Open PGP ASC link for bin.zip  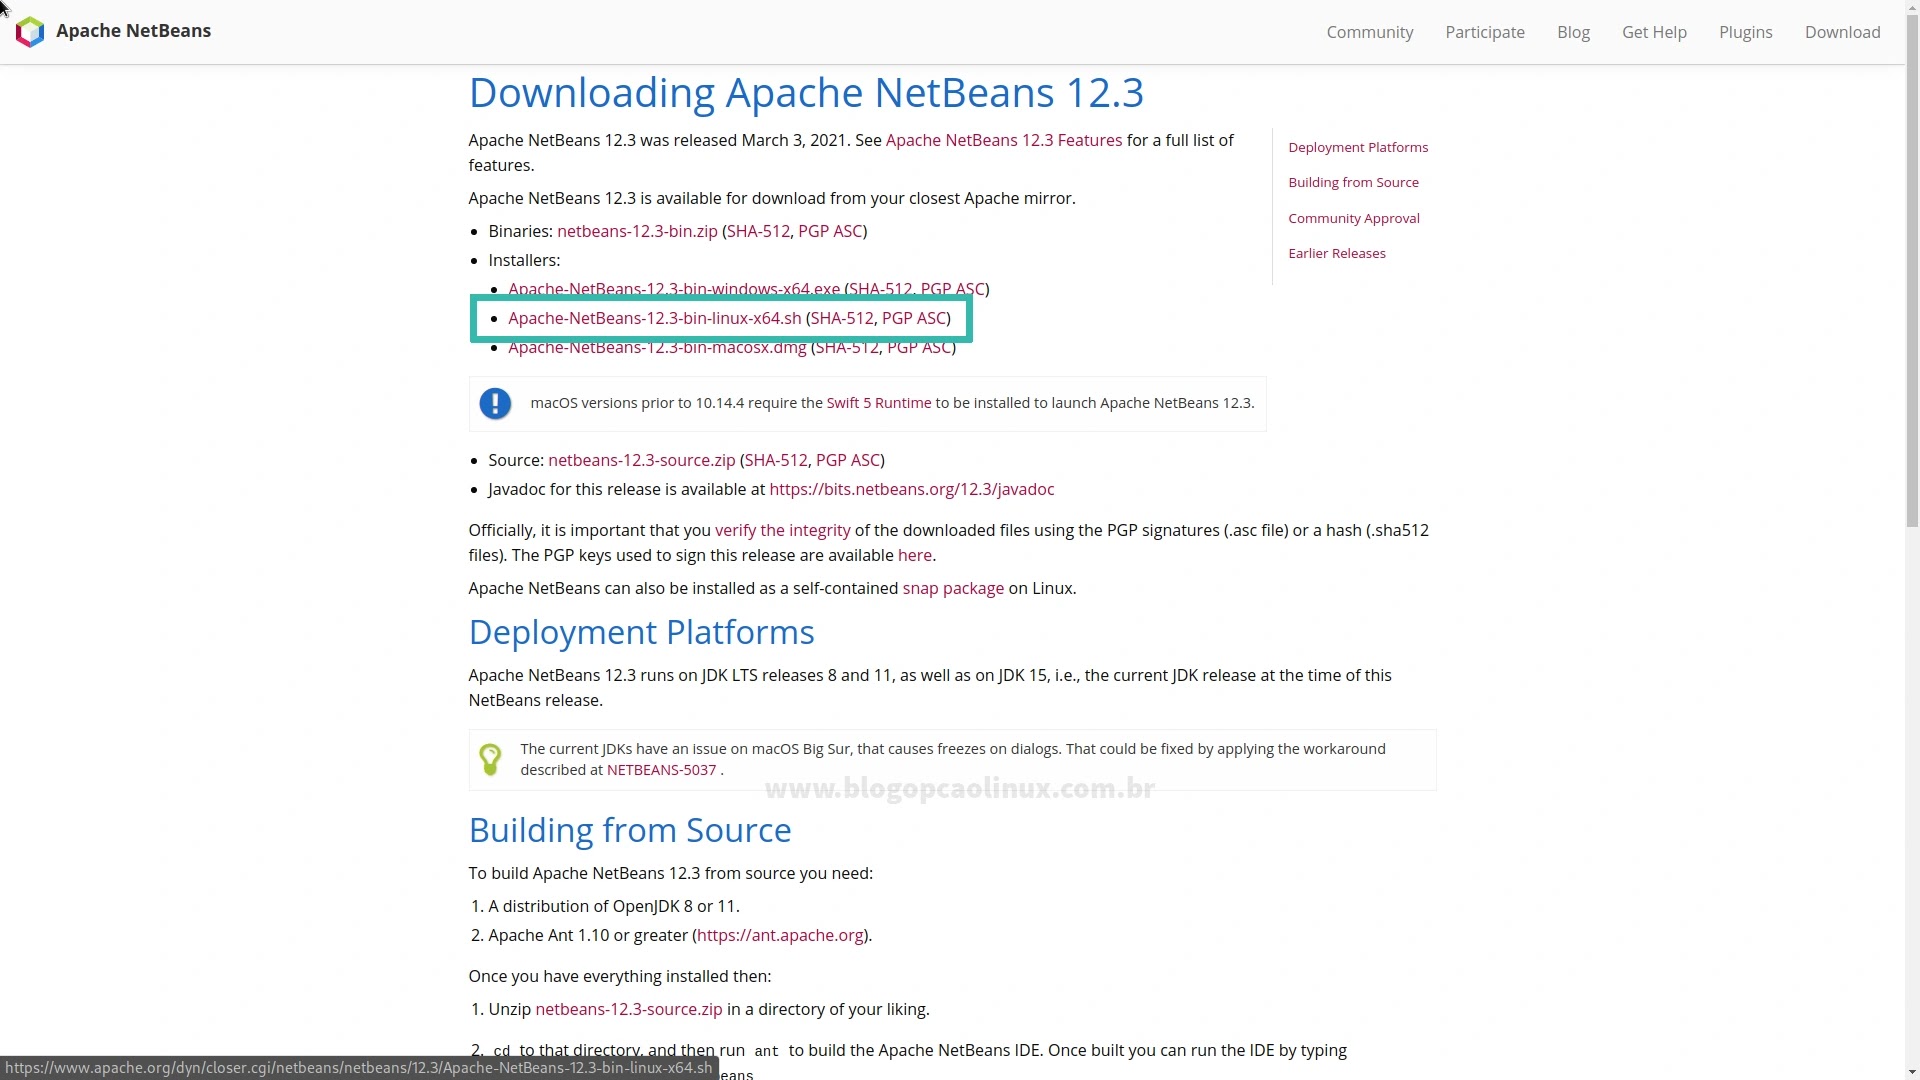[x=830, y=231]
